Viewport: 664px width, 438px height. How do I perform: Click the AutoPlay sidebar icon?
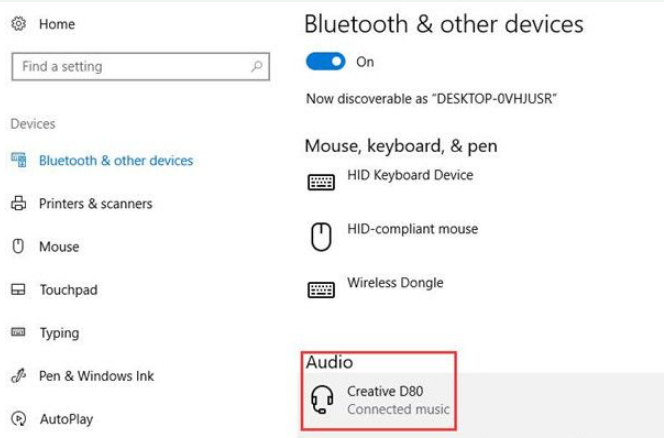click(18, 419)
